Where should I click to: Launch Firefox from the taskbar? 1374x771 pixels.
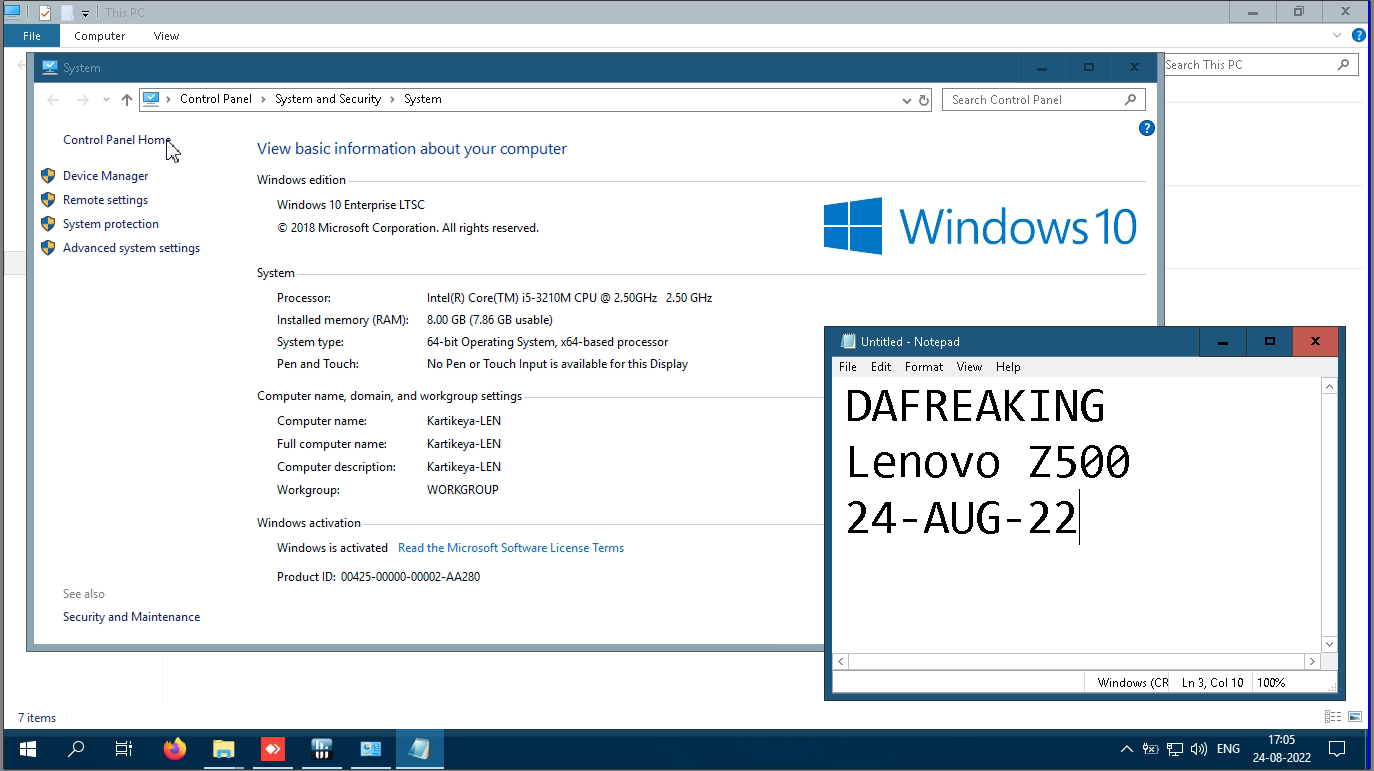point(174,749)
